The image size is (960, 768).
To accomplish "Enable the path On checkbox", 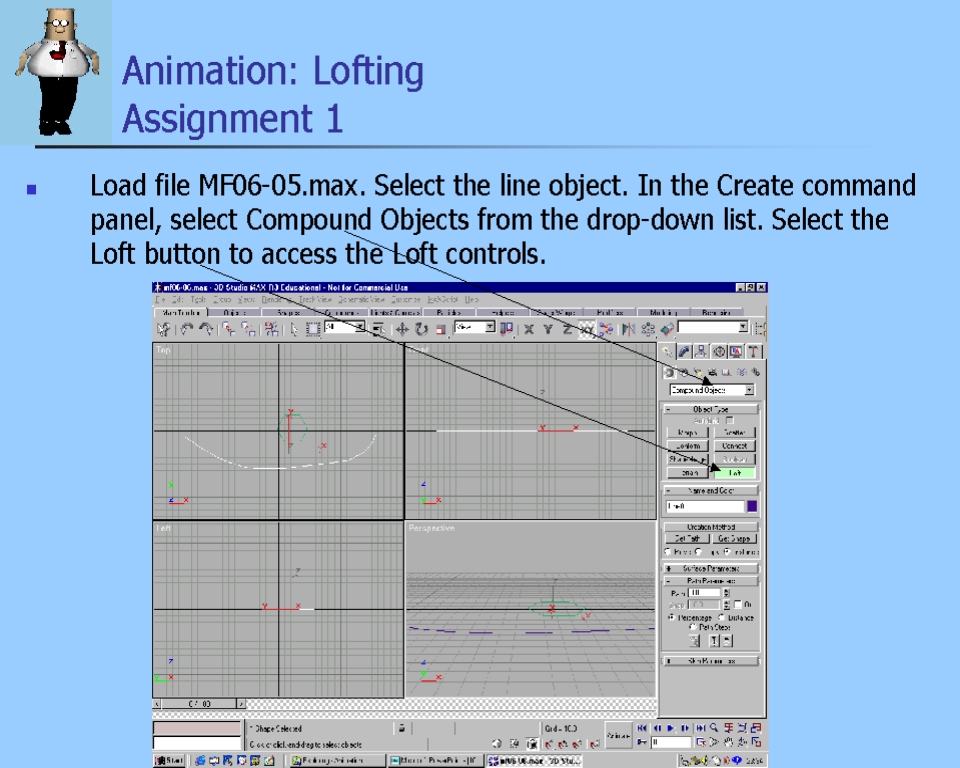I will [737, 605].
